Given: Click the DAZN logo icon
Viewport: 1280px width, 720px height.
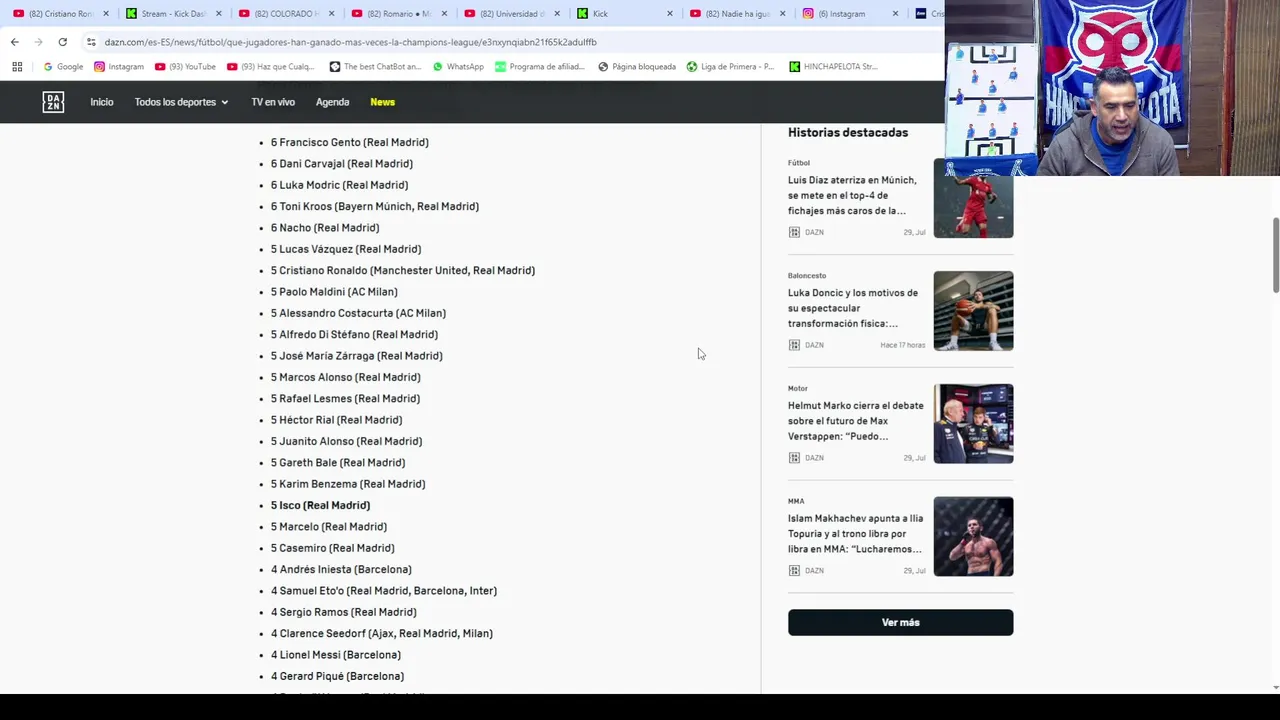Looking at the screenshot, I should tap(53, 102).
